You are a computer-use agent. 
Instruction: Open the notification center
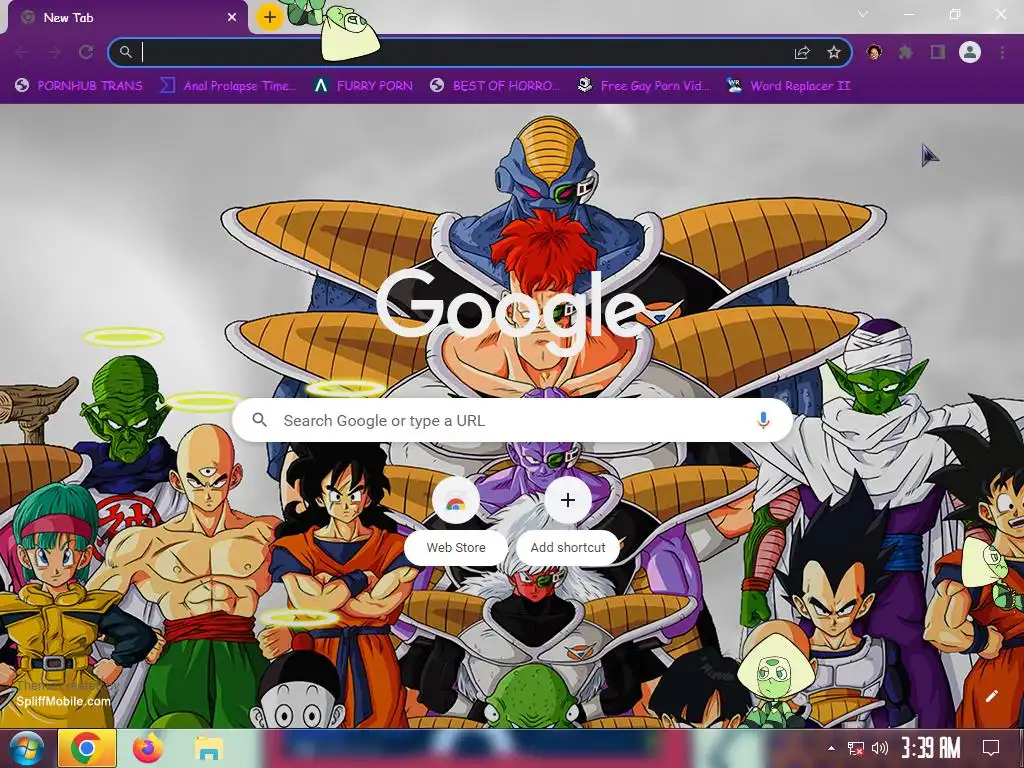[991, 748]
